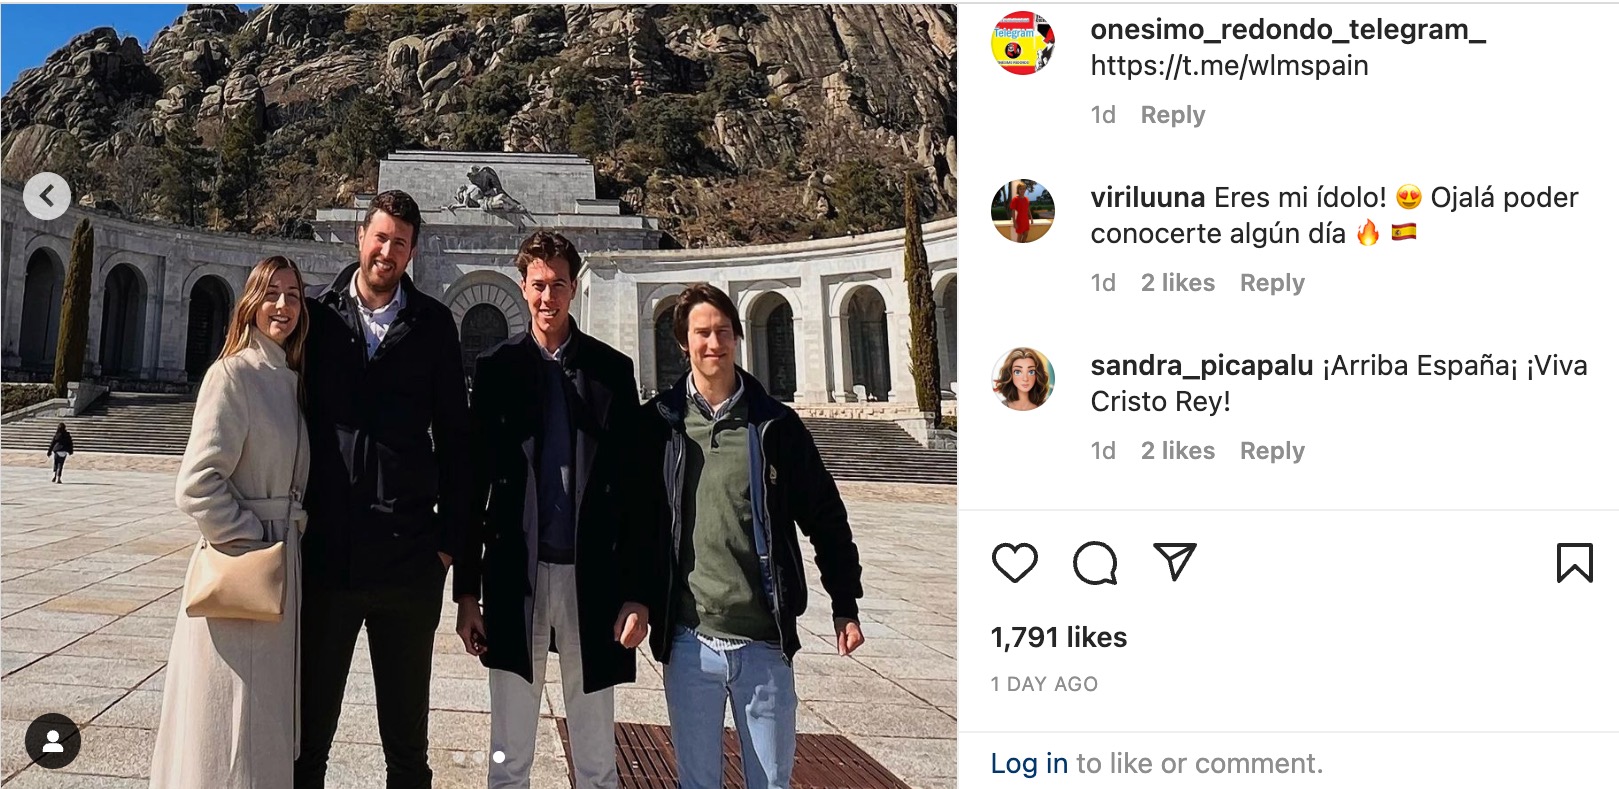Open the onesimo_redondo_telegram_ username link

1288,30
